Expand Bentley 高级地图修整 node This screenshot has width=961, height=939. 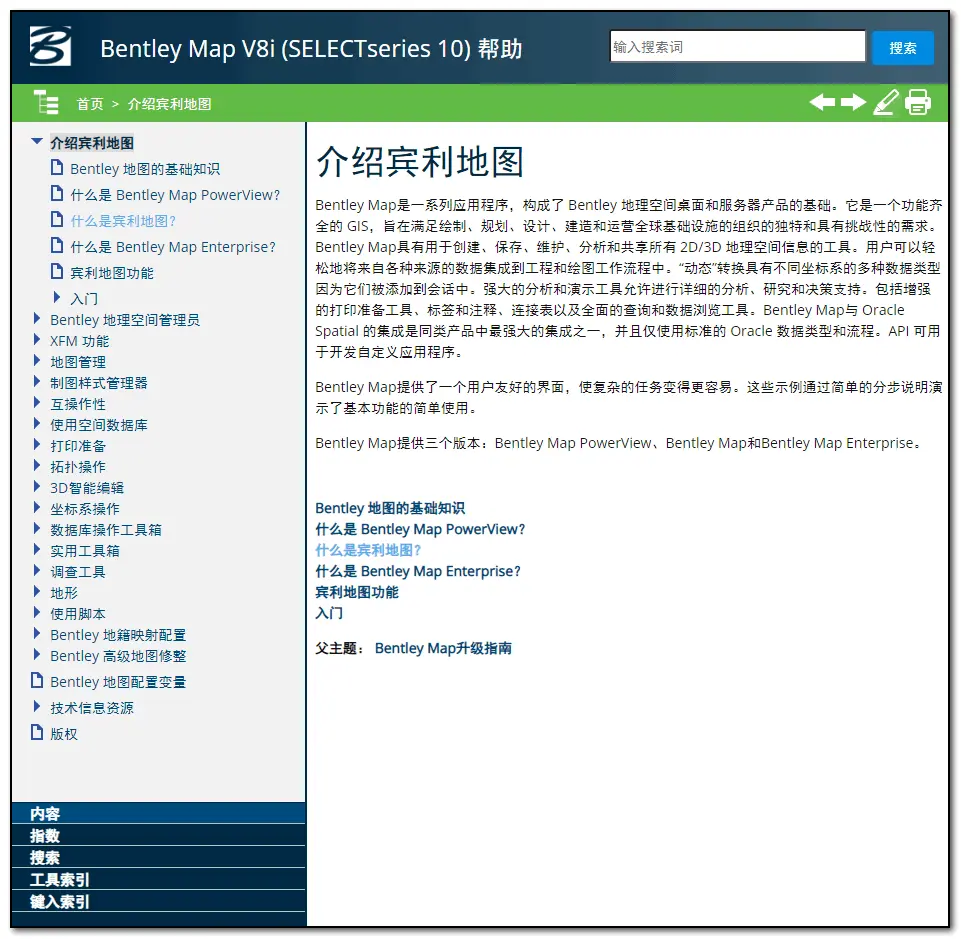coord(37,655)
